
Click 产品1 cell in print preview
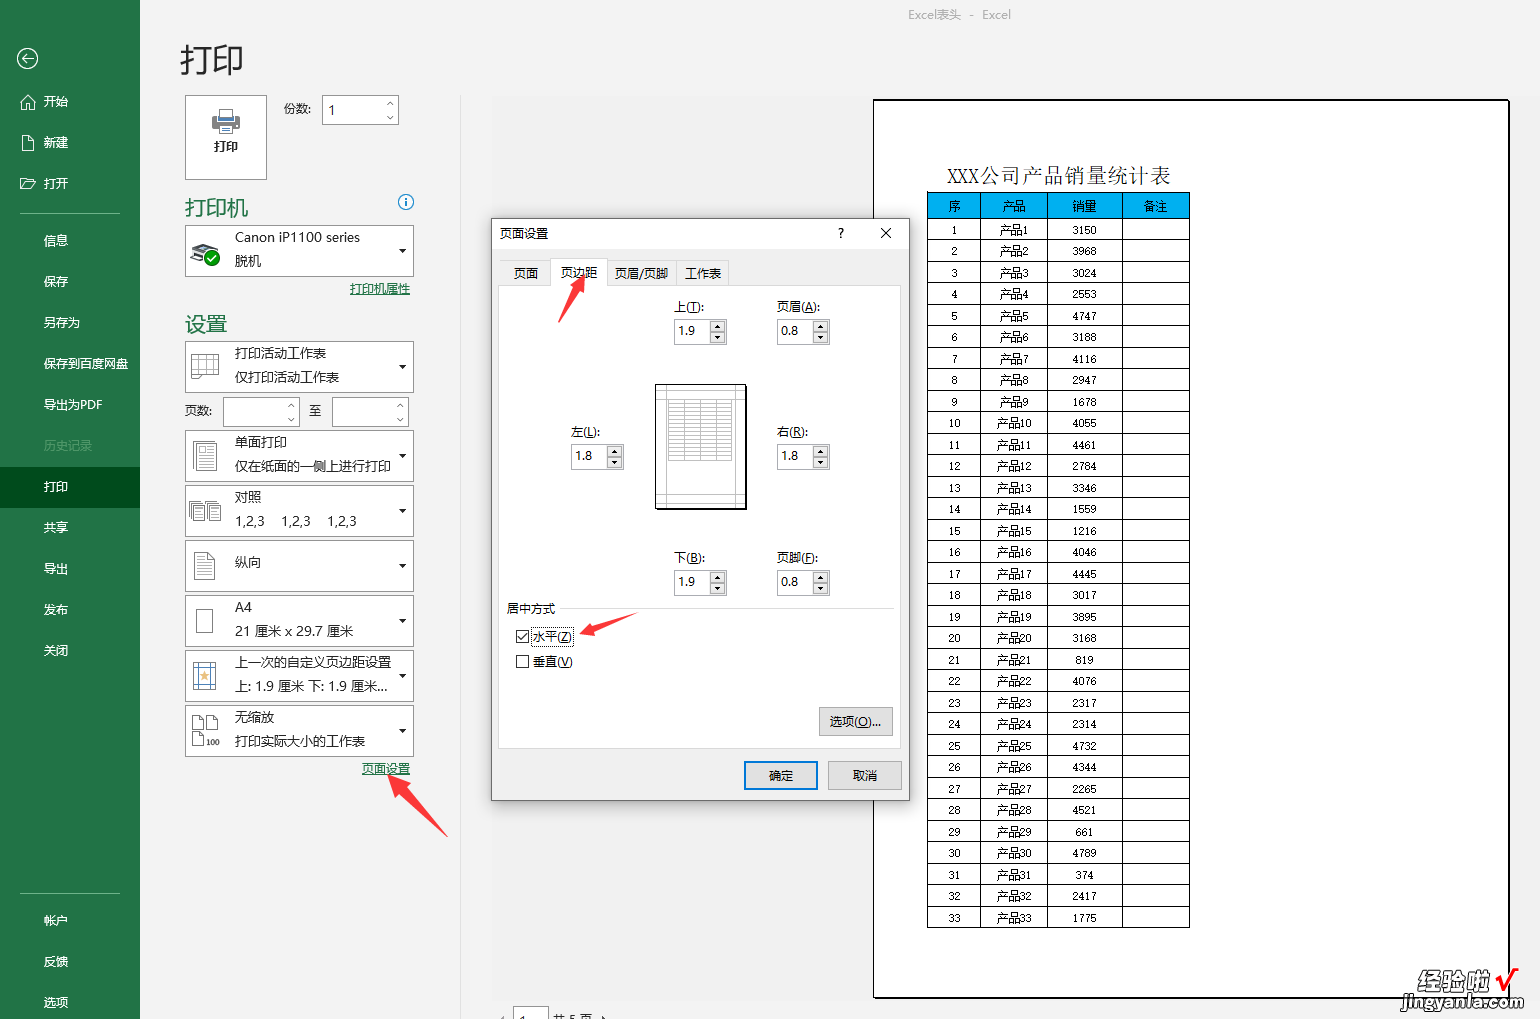point(1014,230)
